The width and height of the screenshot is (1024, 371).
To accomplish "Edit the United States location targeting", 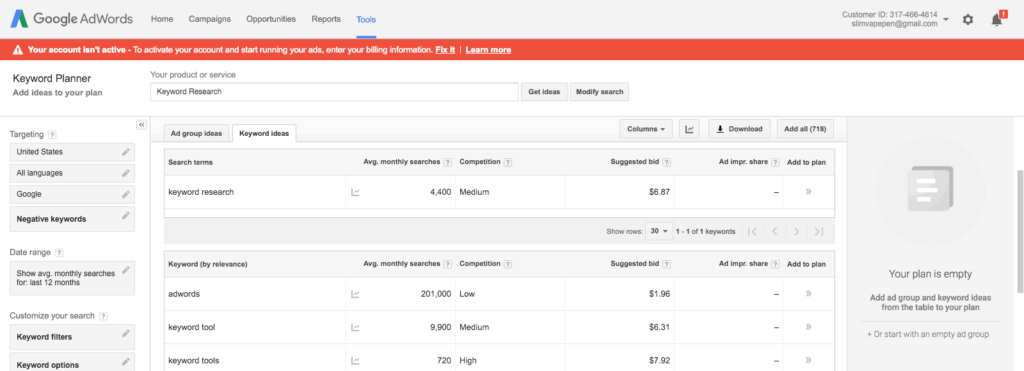I will click(125, 152).
